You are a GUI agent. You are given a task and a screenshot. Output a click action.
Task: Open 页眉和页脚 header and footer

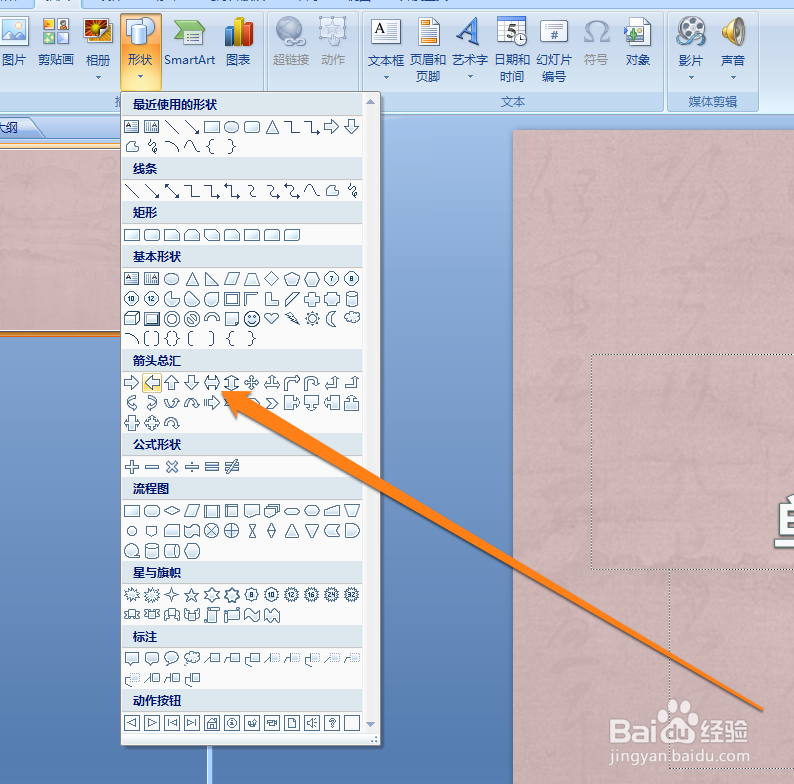coord(428,50)
